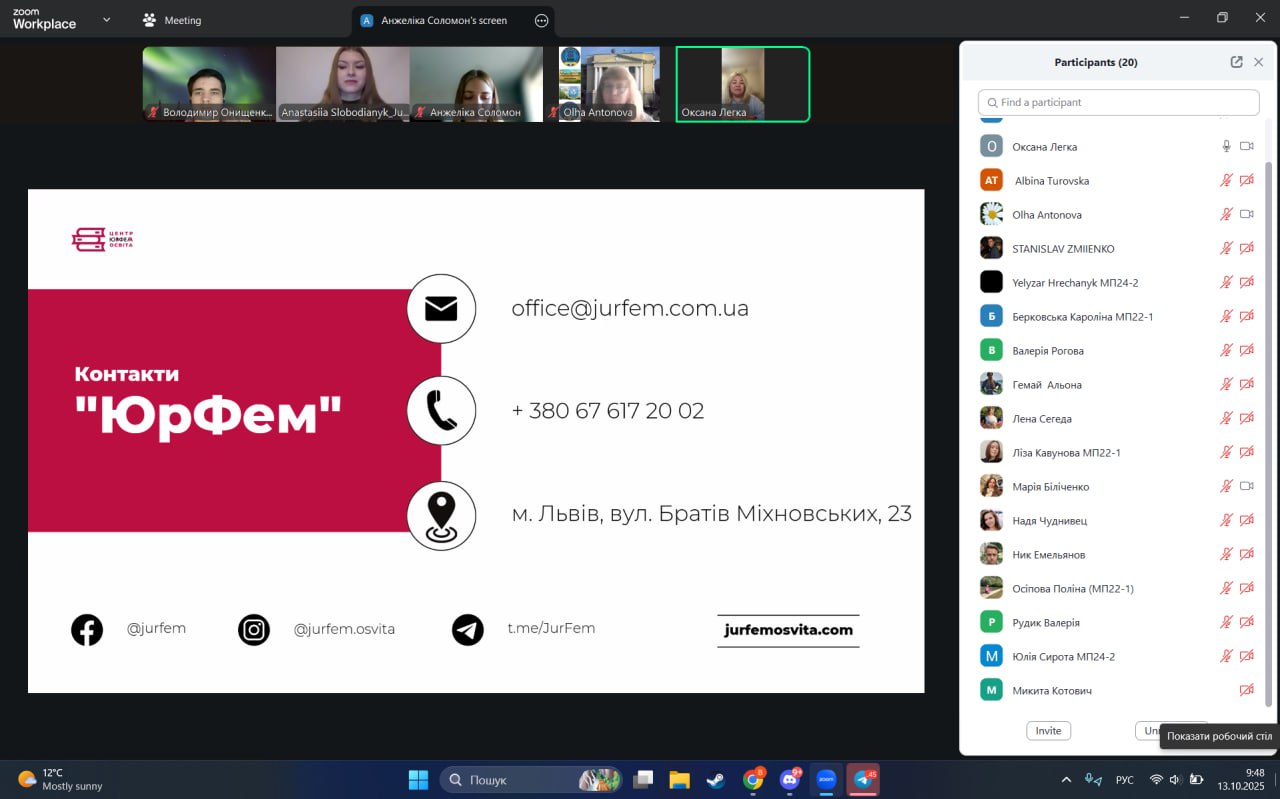Close the Participants panel
1280x799 pixels.
(x=1258, y=62)
